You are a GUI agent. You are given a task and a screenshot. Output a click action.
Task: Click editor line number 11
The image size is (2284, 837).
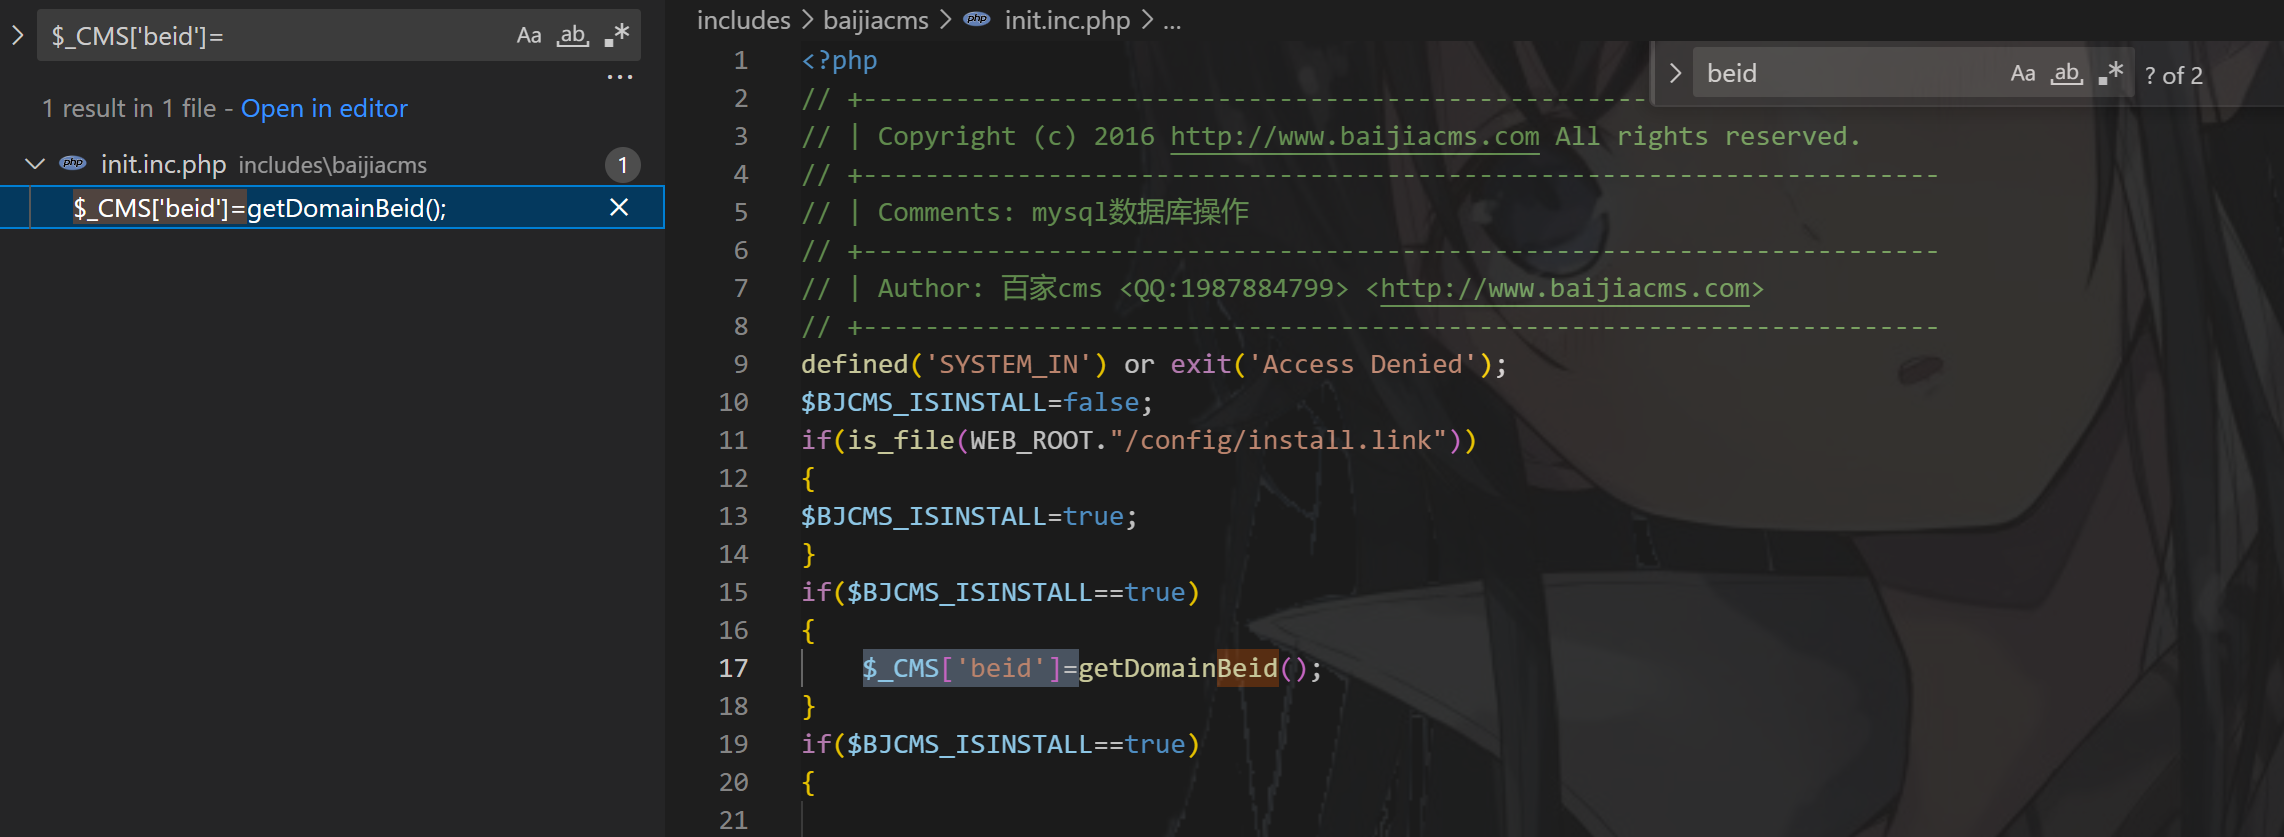[x=733, y=440]
